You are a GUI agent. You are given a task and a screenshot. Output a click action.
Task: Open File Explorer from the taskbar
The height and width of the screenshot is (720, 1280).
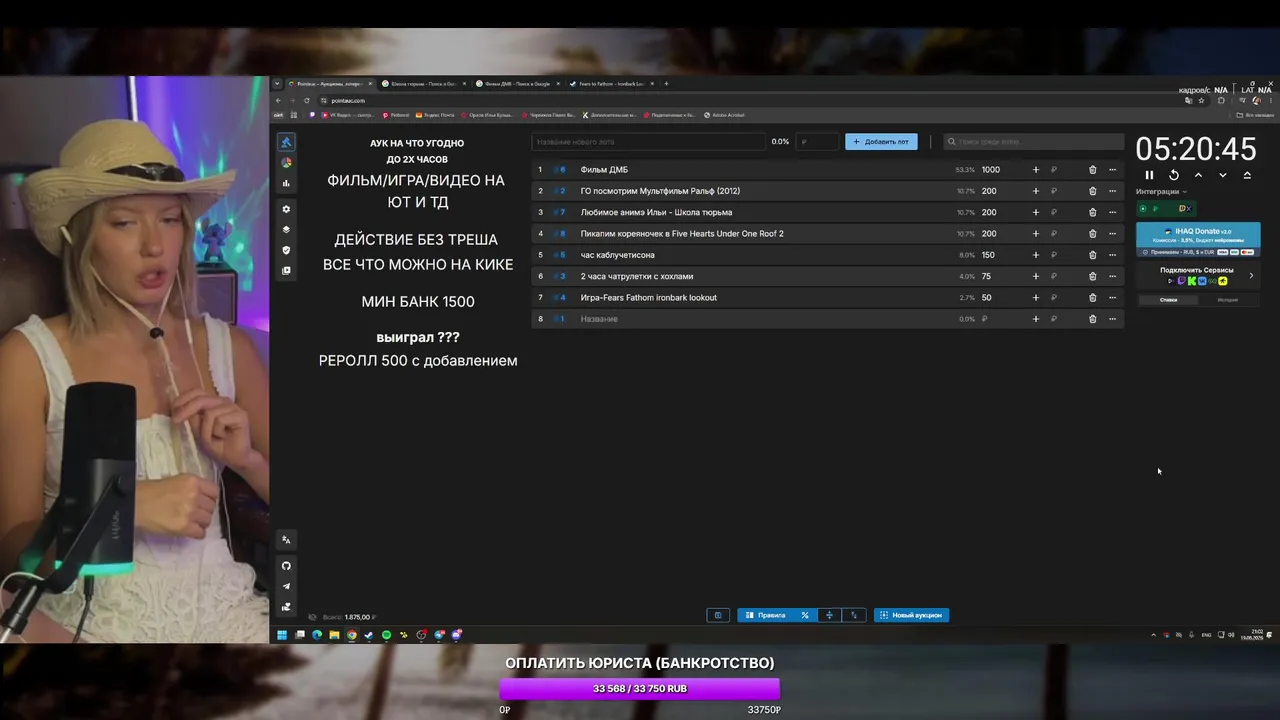coord(334,635)
